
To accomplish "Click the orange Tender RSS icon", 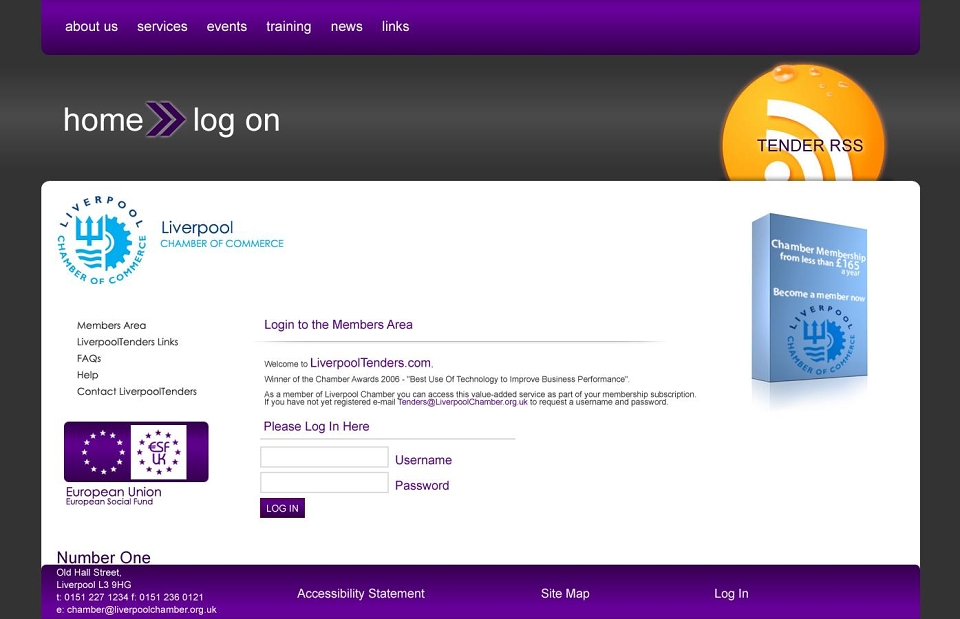I will [803, 124].
